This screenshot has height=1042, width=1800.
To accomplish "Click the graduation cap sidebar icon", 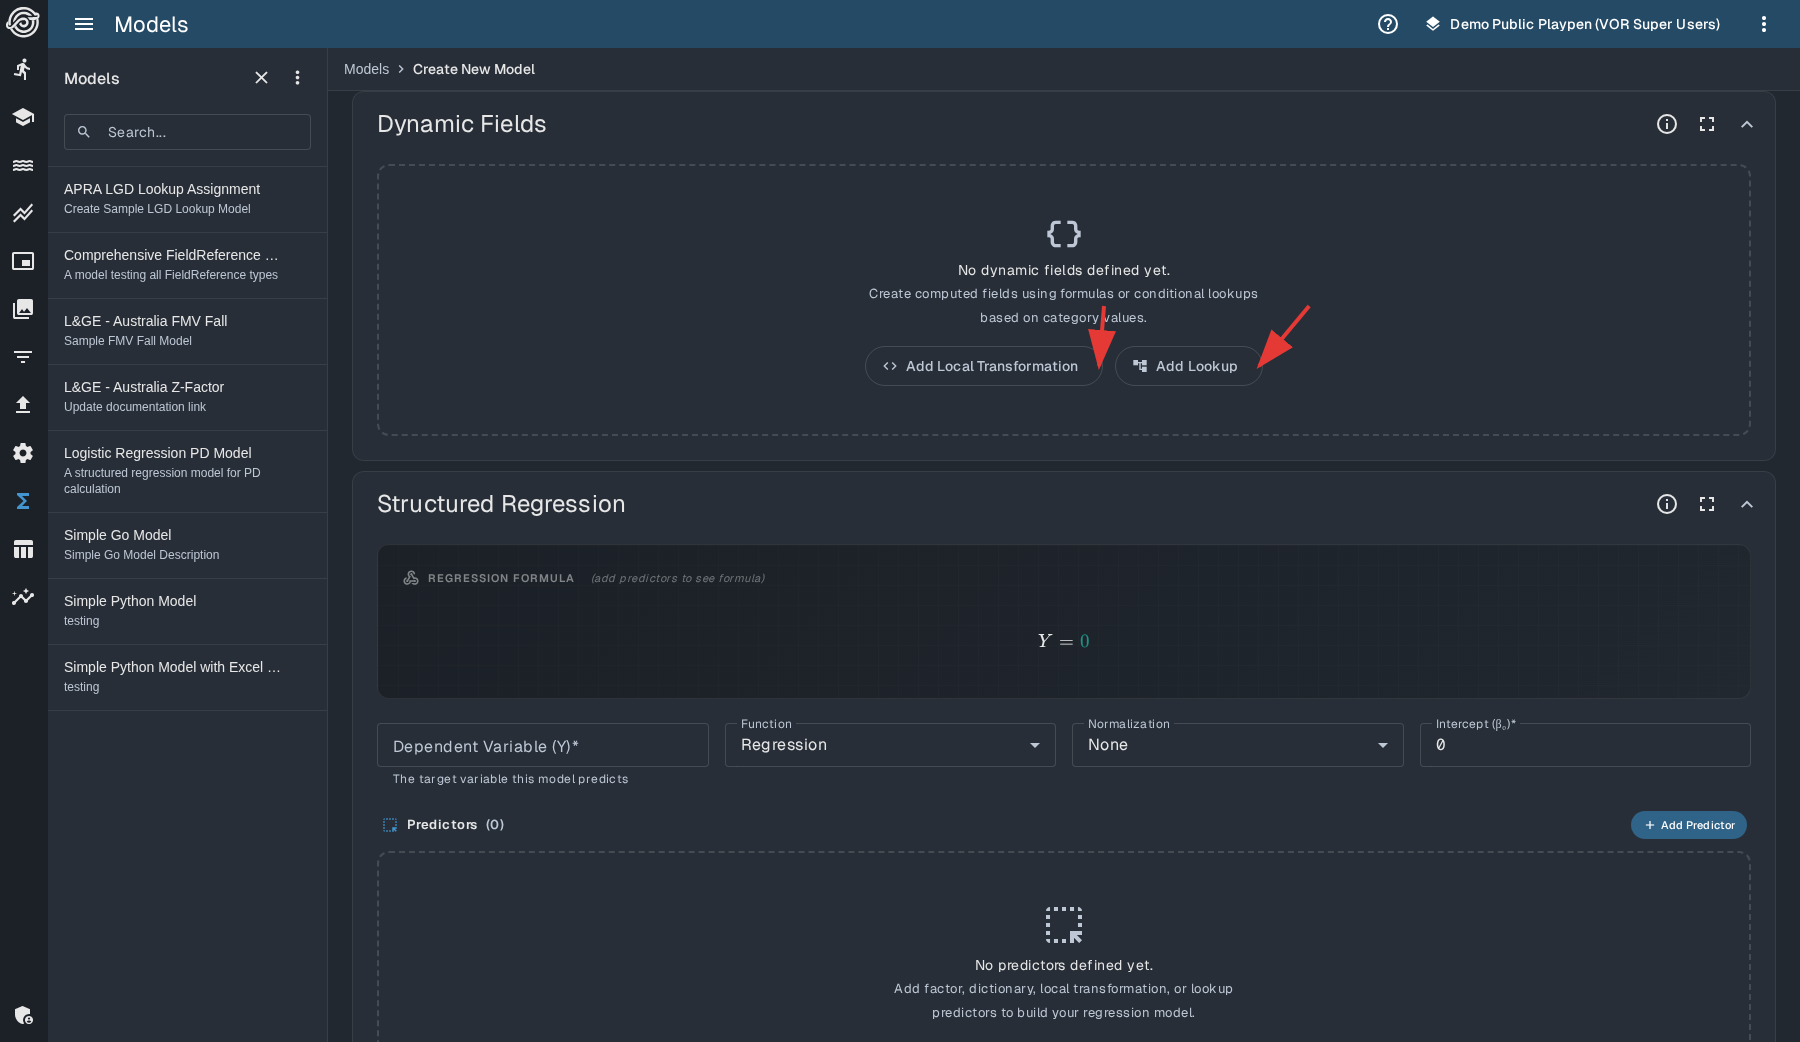I will click(x=23, y=117).
